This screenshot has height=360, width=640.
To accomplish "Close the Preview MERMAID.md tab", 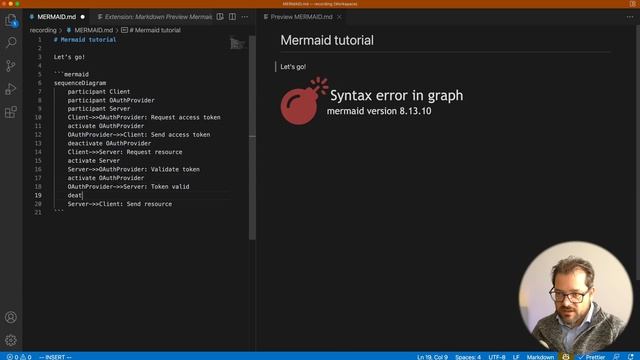I will click(339, 17).
